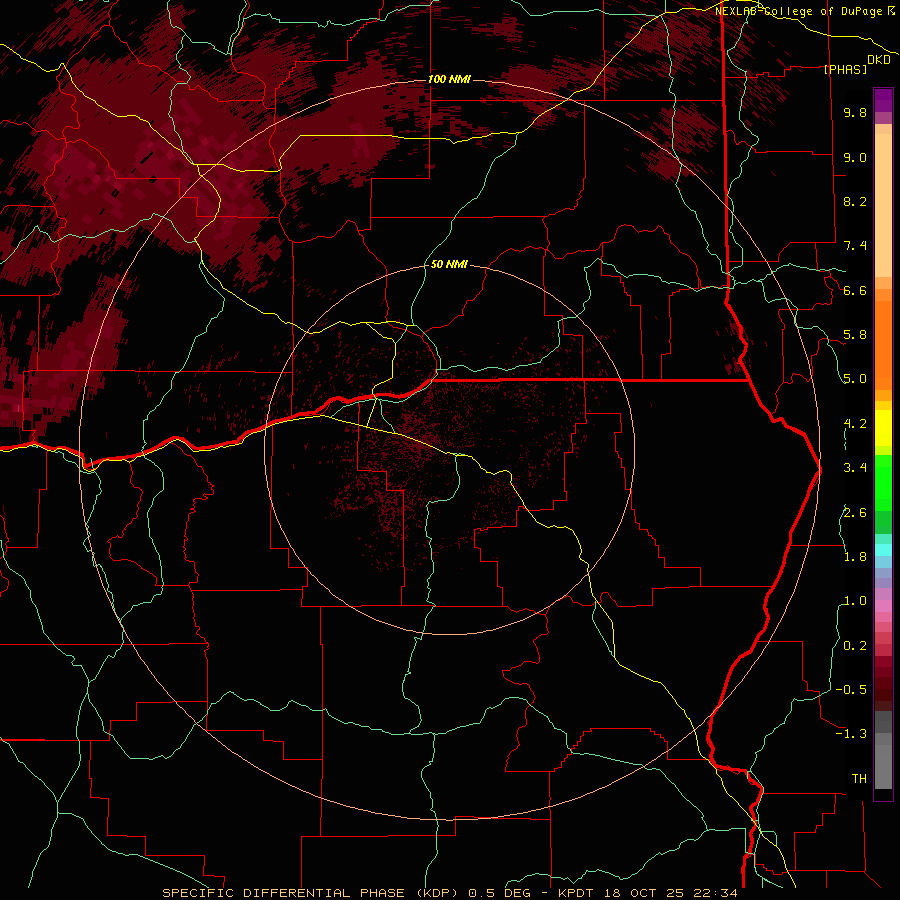The image size is (900, 900).
Task: Select the 3.4 value on the scale
Action: 855,468
